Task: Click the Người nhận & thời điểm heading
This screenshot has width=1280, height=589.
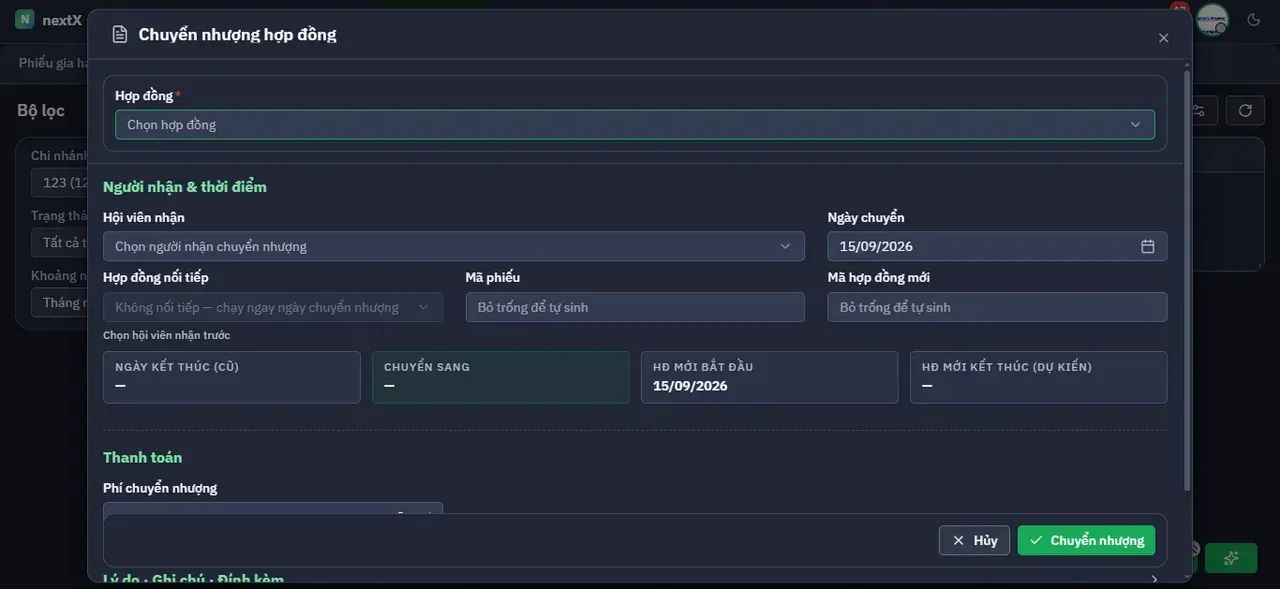Action: [x=185, y=187]
